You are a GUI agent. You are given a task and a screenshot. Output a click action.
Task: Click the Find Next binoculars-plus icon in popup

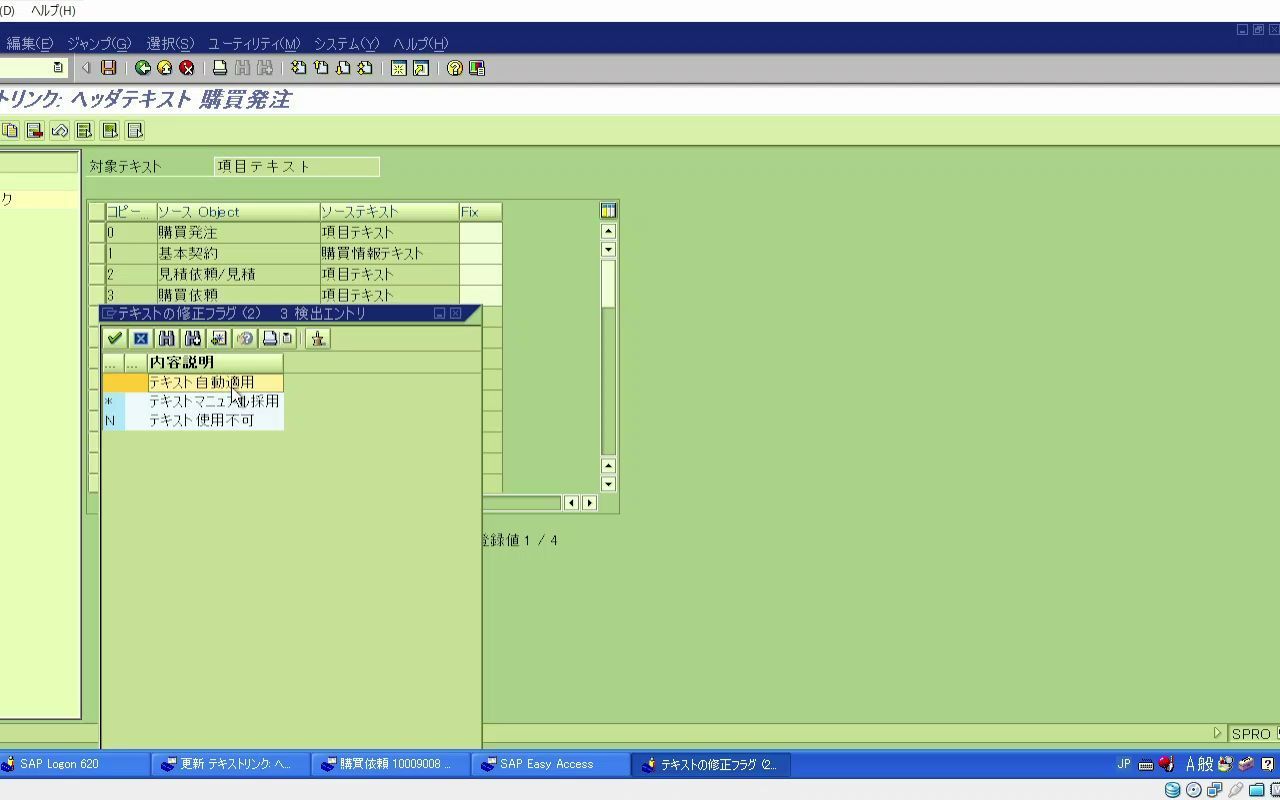(x=193, y=338)
